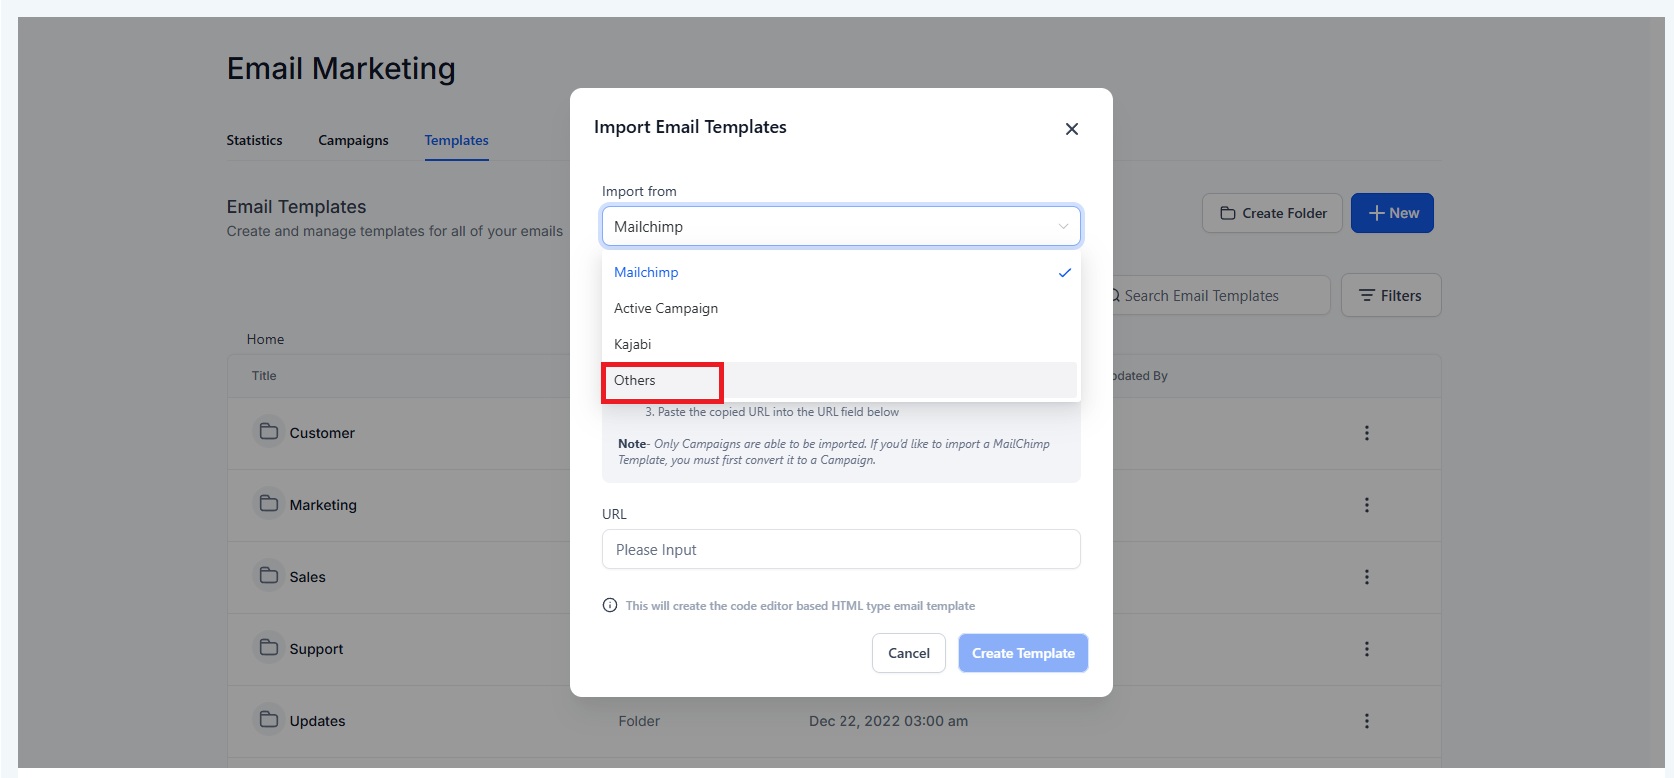This screenshot has height=778, width=1674.
Task: Collapse the Import from dropdown arrow
Action: tap(1063, 226)
